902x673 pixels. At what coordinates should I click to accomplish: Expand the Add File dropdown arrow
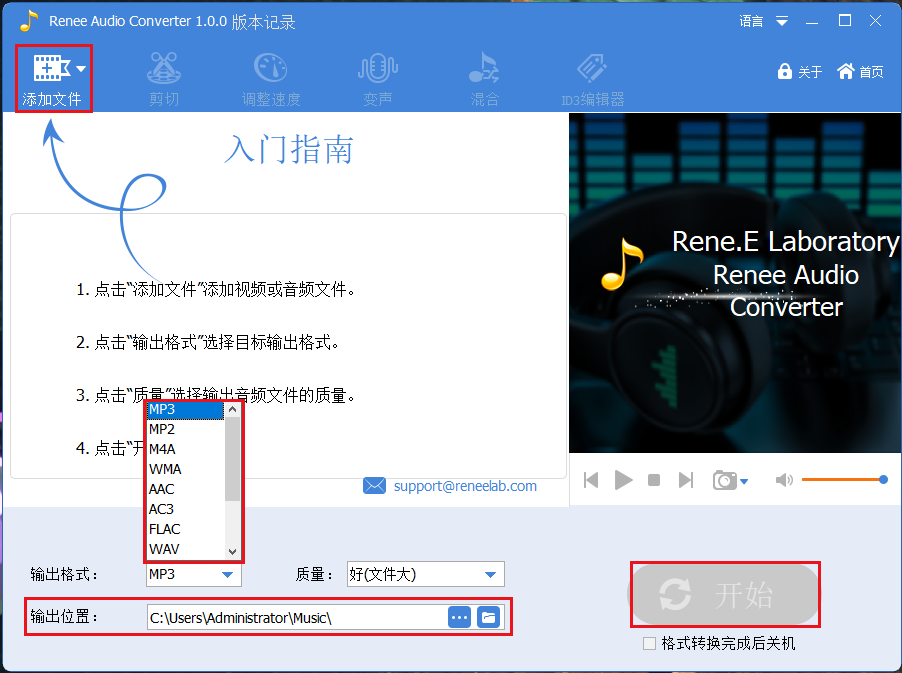pyautogui.click(x=81, y=69)
